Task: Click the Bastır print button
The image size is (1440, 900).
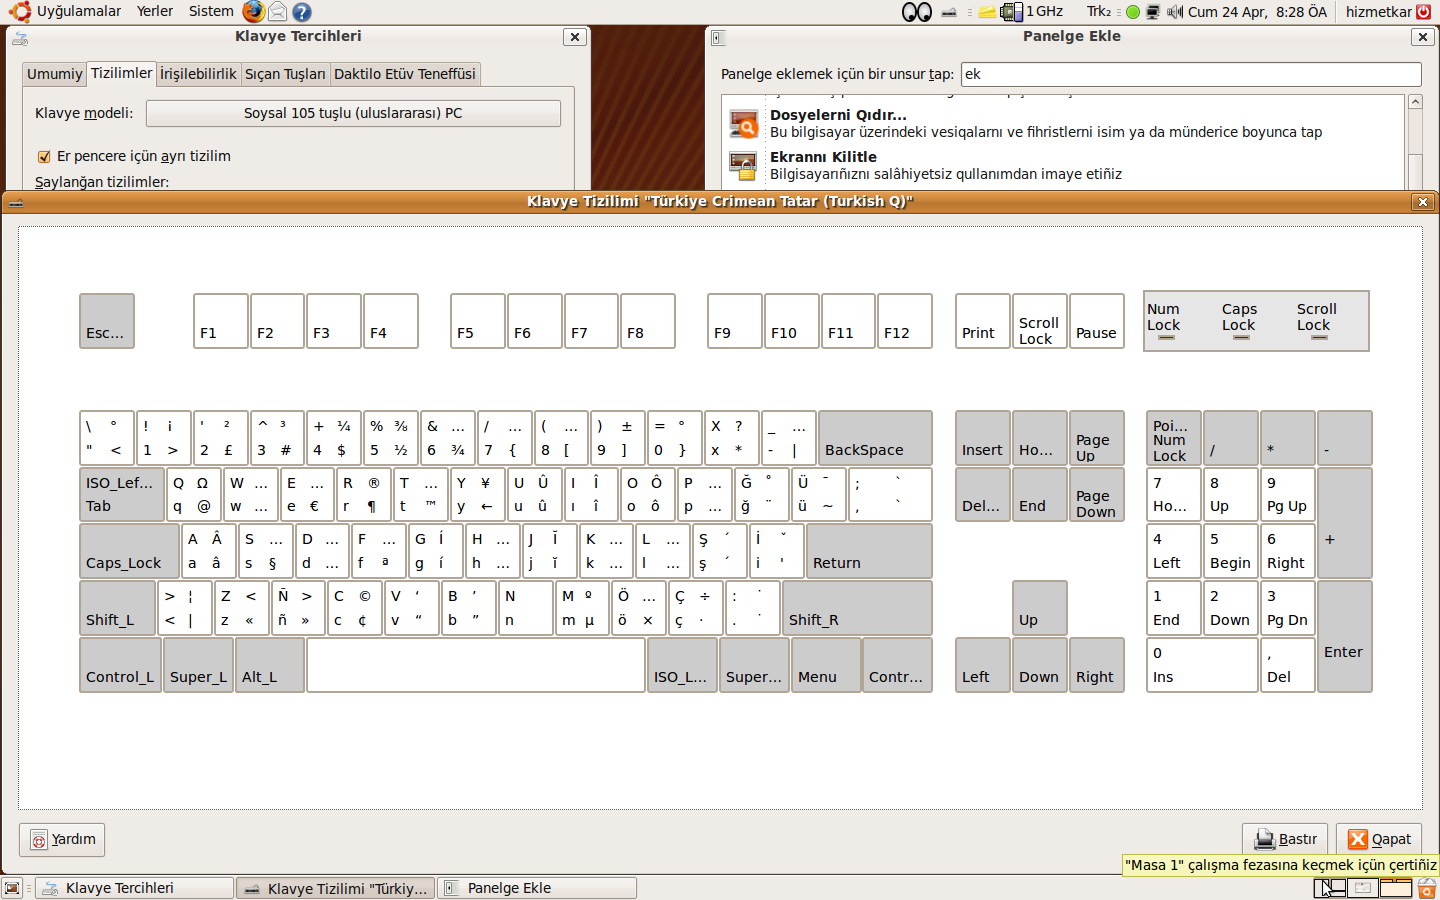Action: tap(1285, 839)
